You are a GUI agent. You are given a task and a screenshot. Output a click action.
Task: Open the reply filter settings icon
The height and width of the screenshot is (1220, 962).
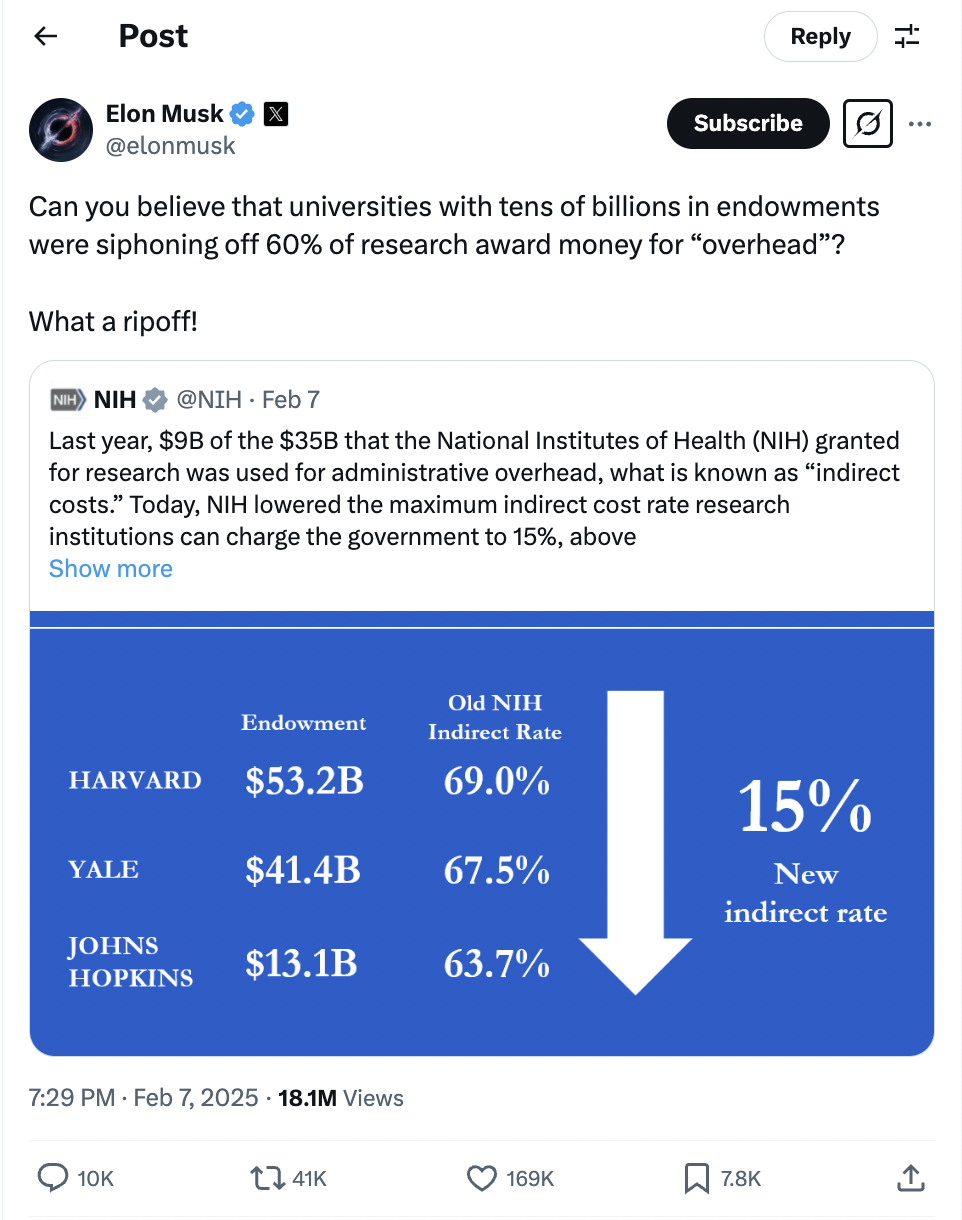click(907, 37)
